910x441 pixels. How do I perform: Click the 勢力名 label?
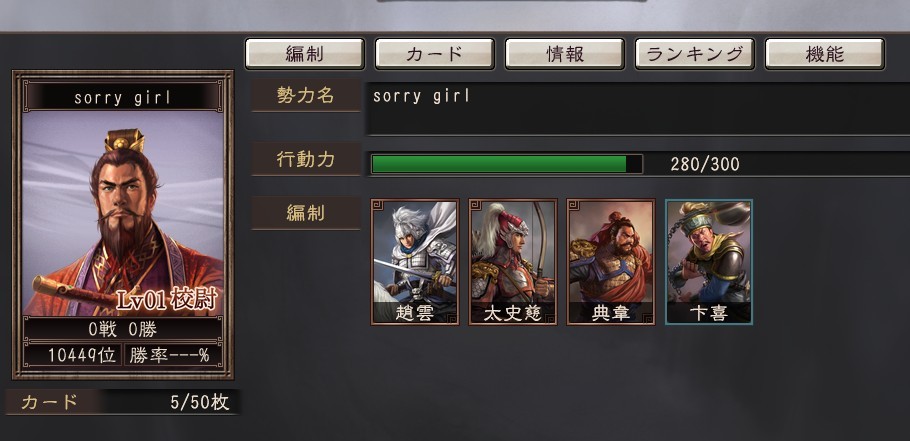tap(306, 96)
